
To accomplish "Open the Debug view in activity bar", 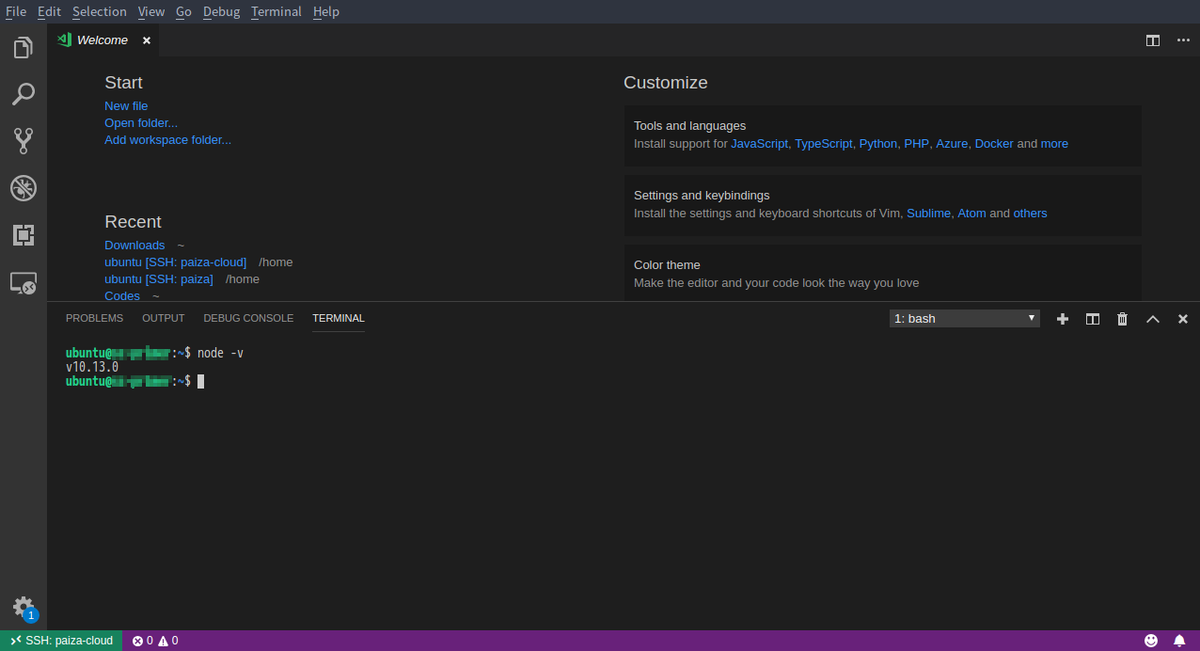I will click(x=23, y=188).
